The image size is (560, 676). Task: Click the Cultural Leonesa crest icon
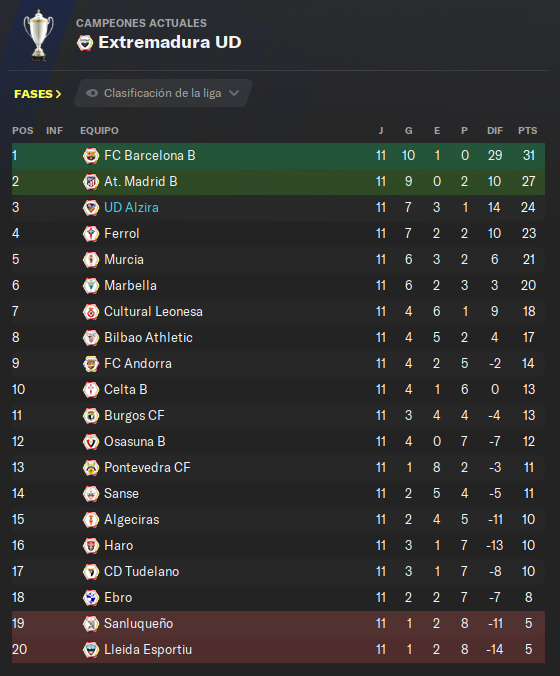pyautogui.click(x=91, y=312)
